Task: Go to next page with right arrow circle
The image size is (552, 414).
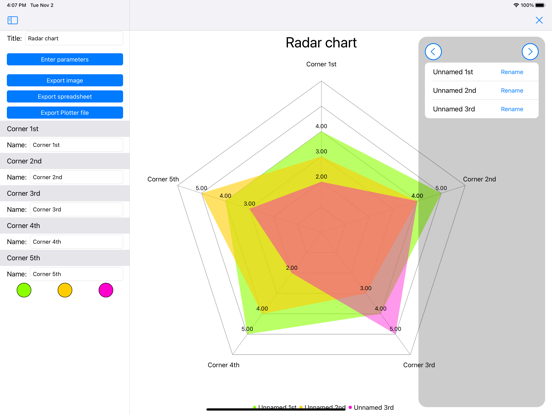Action: 530,52
